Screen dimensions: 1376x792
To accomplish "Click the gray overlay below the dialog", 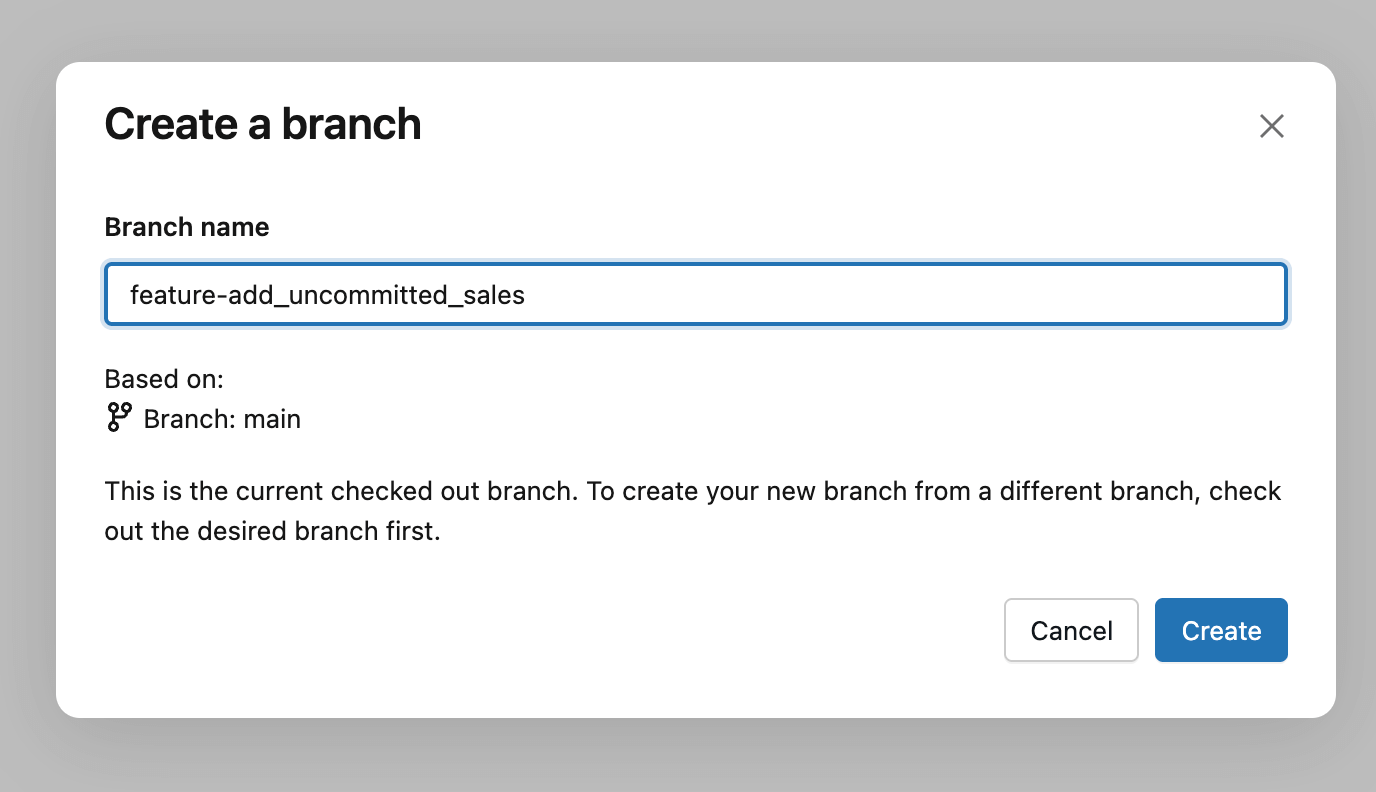I will (688, 757).
